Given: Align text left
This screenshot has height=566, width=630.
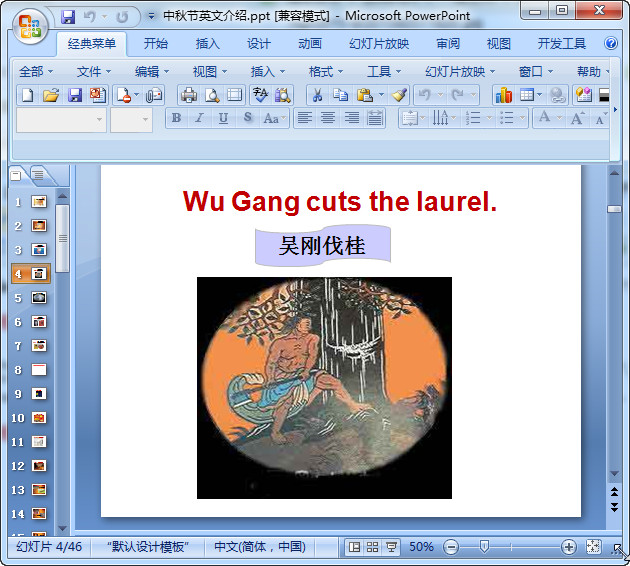Looking at the screenshot, I should coord(305,118).
